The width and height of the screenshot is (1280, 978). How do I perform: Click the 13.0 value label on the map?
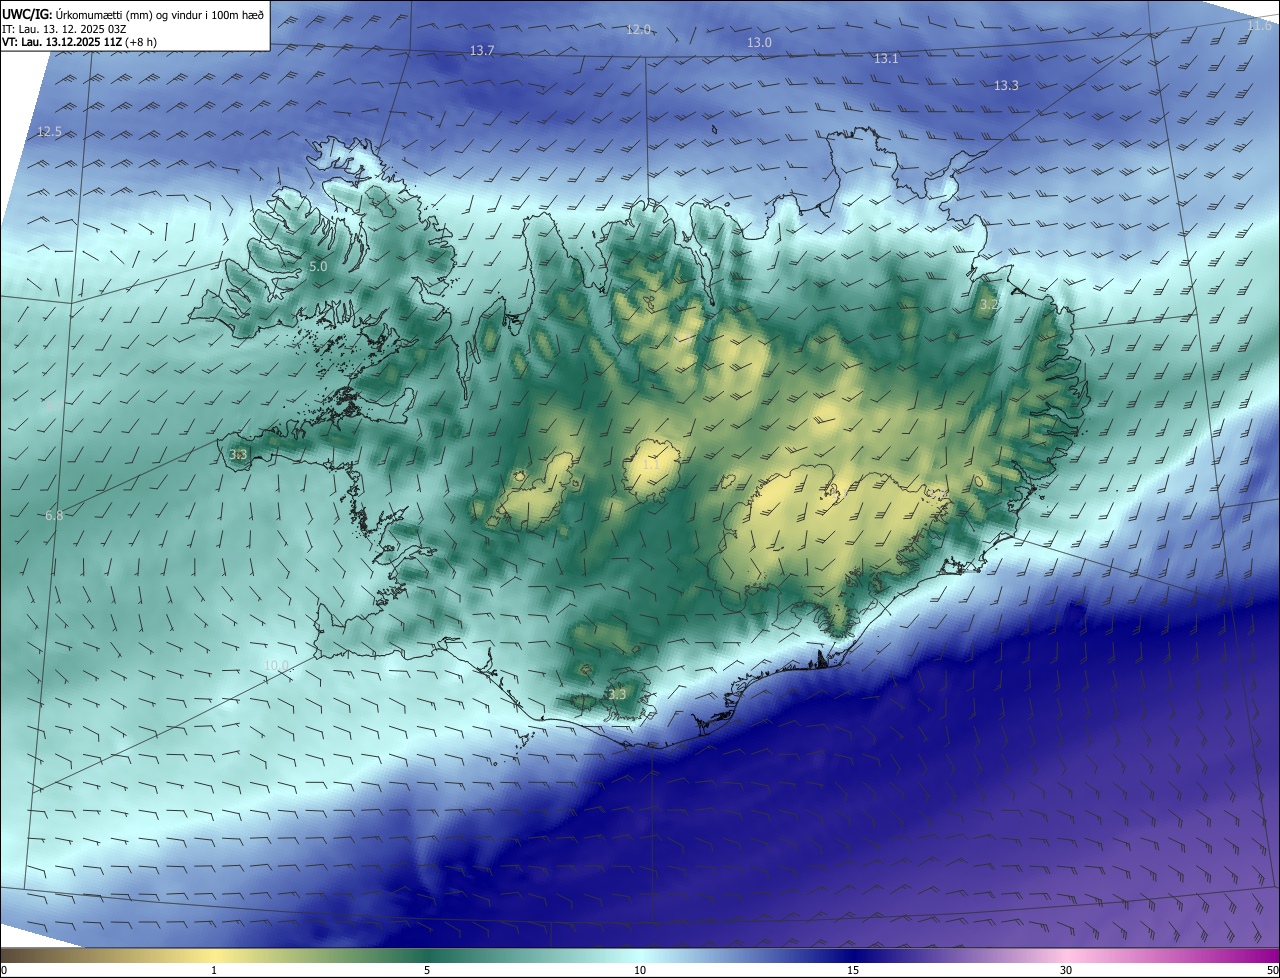(759, 42)
